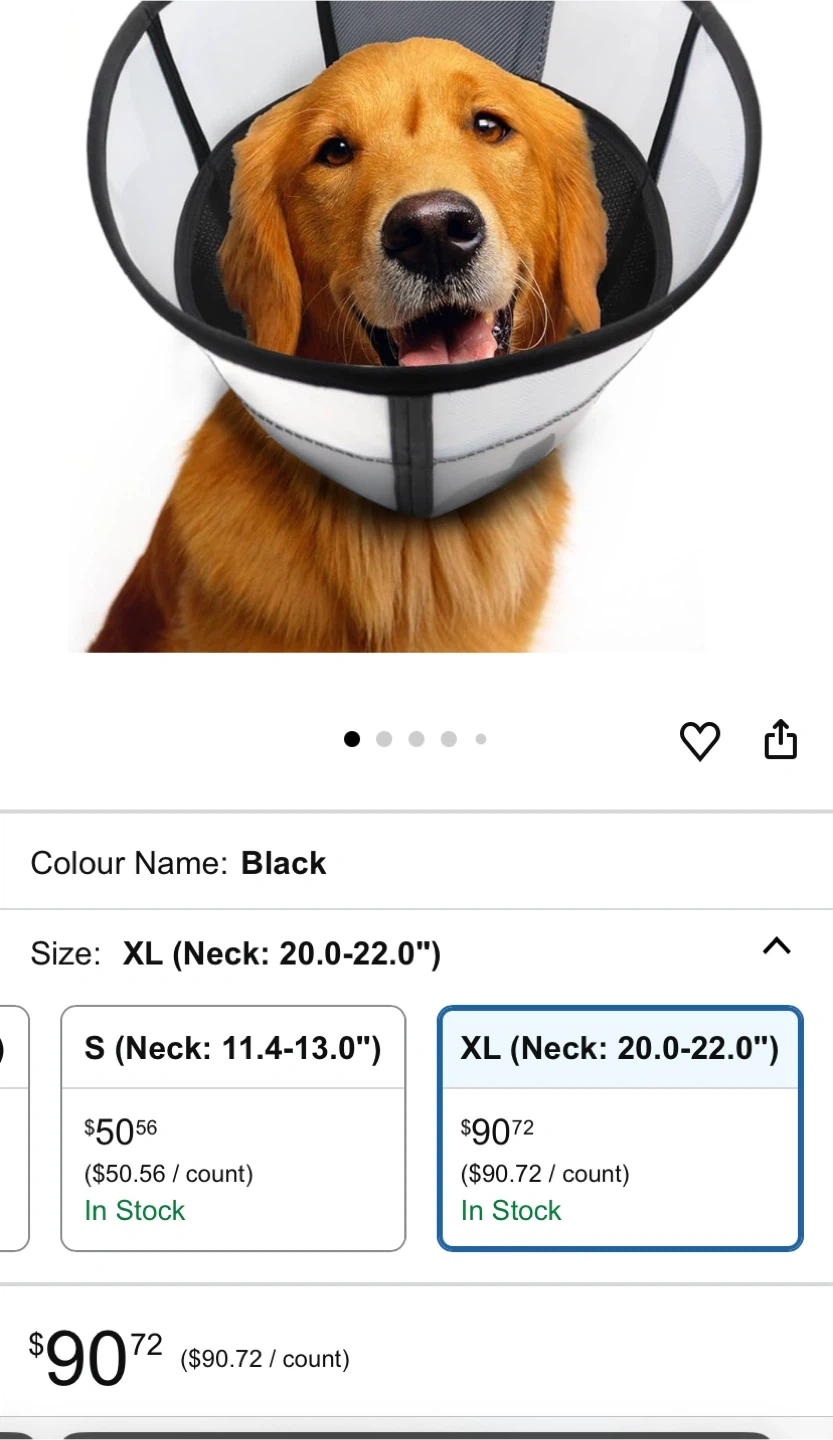Screen dimensions: 833x1440
Task: Select the S (Neck: 11.4-13.0") size option
Action: tap(233, 1128)
